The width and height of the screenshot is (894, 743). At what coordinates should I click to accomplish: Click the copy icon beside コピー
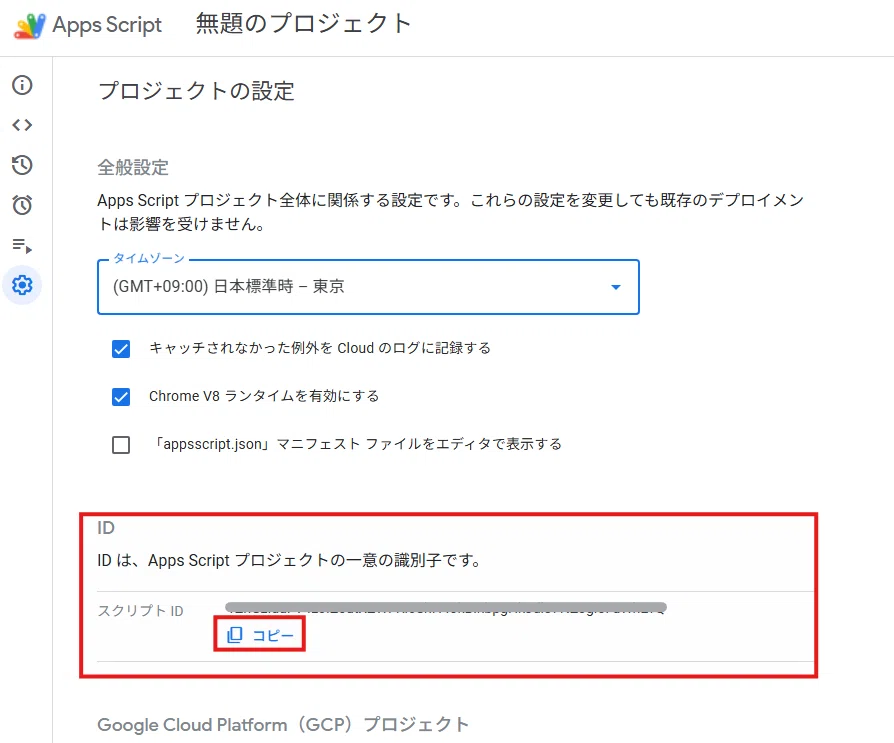tap(235, 635)
